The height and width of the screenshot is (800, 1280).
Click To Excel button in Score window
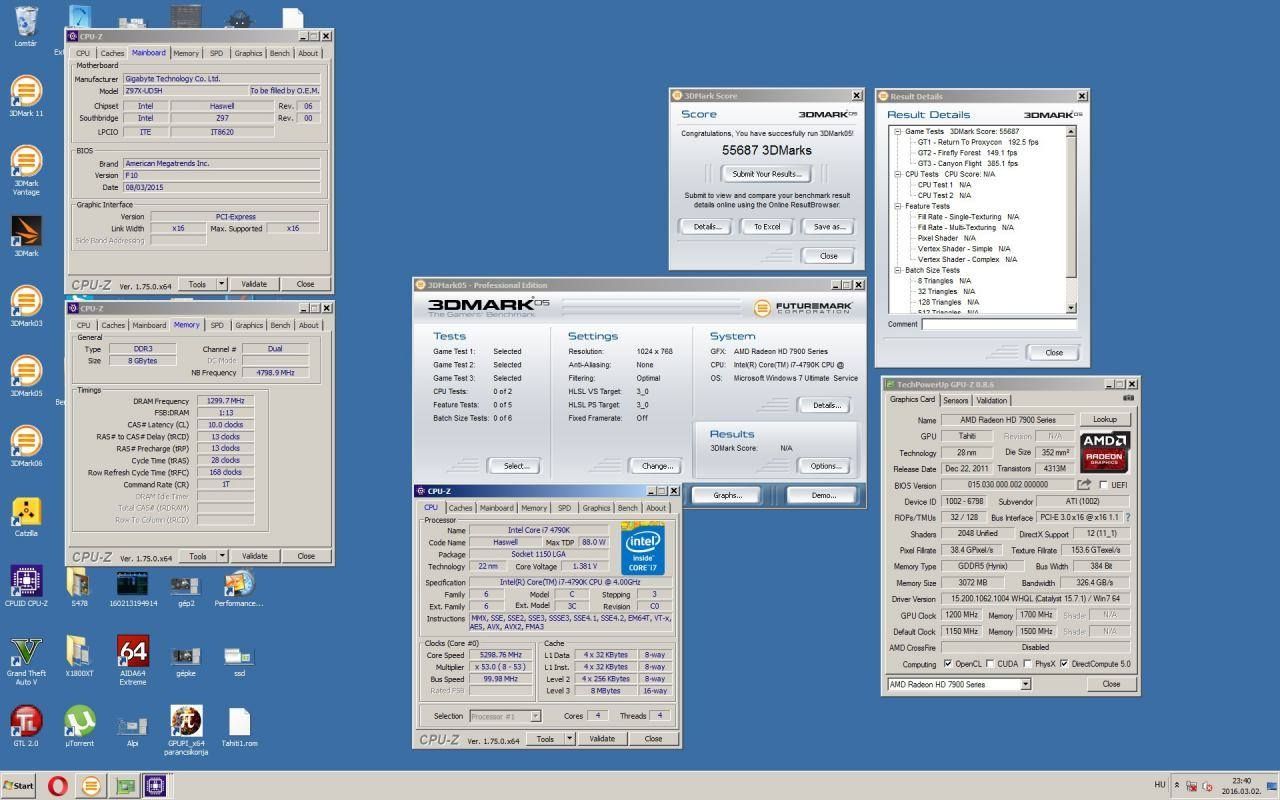pos(767,226)
